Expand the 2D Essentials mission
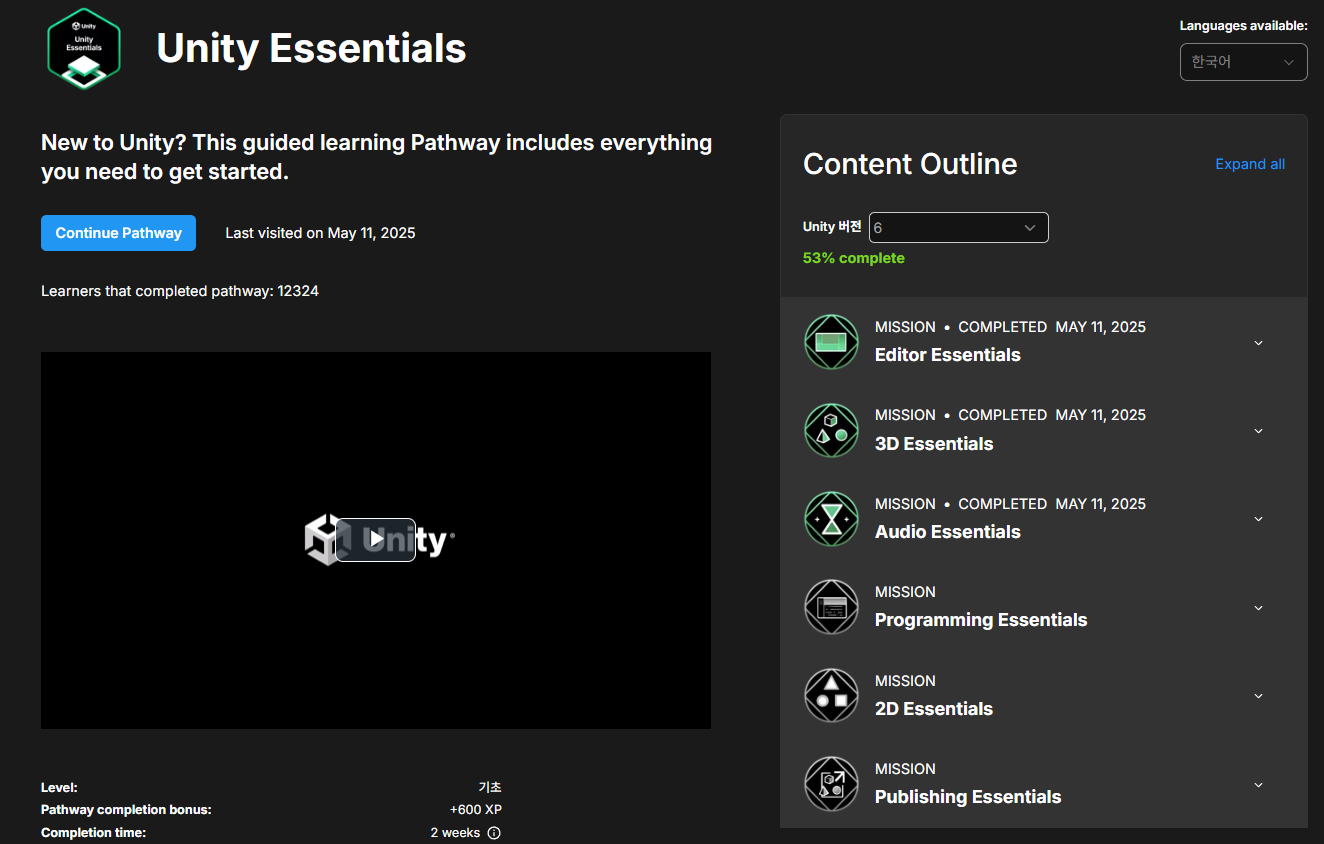This screenshot has height=844, width=1324. (1259, 696)
